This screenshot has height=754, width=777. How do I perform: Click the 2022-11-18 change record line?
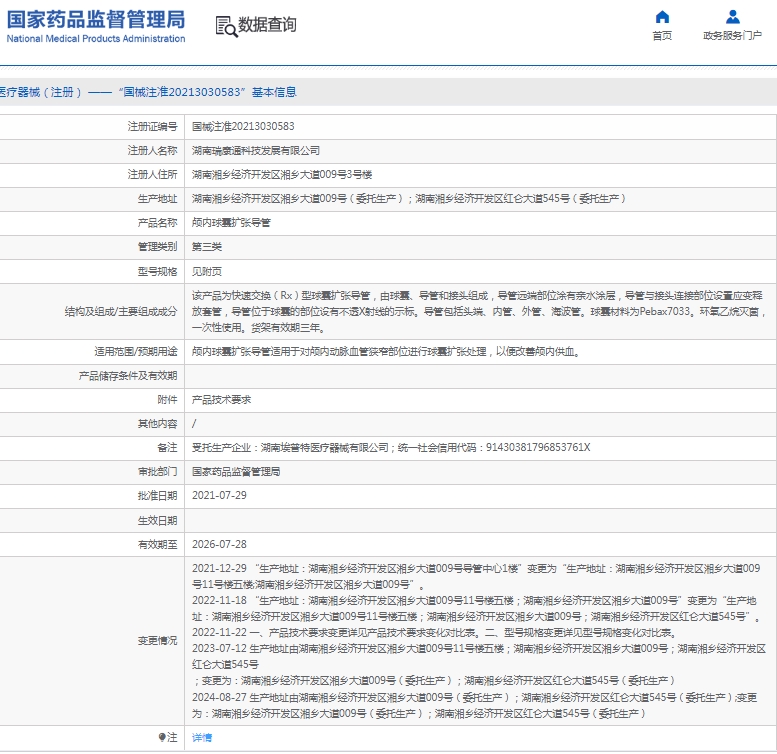[476, 608]
